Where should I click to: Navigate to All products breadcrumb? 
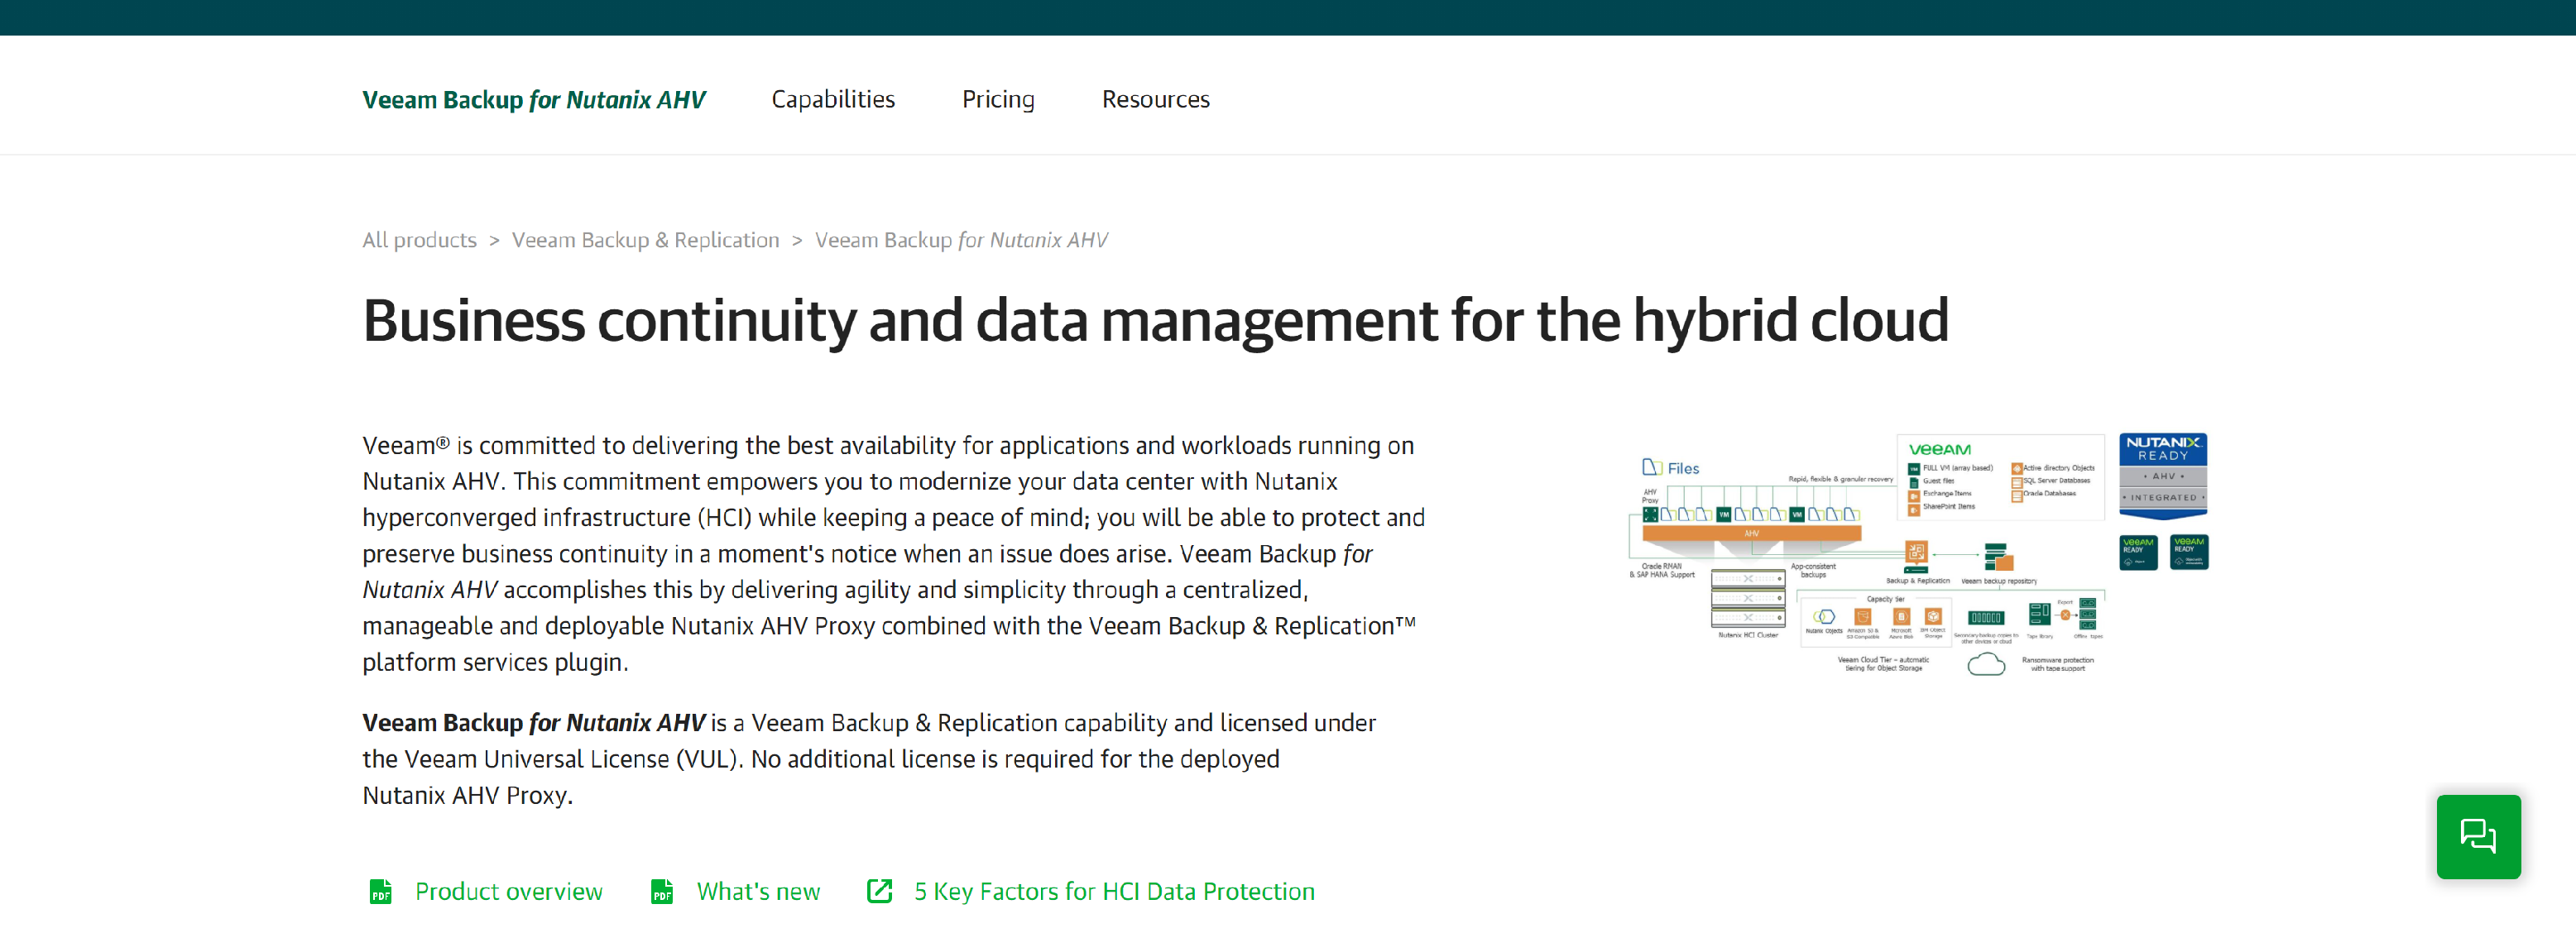click(419, 240)
